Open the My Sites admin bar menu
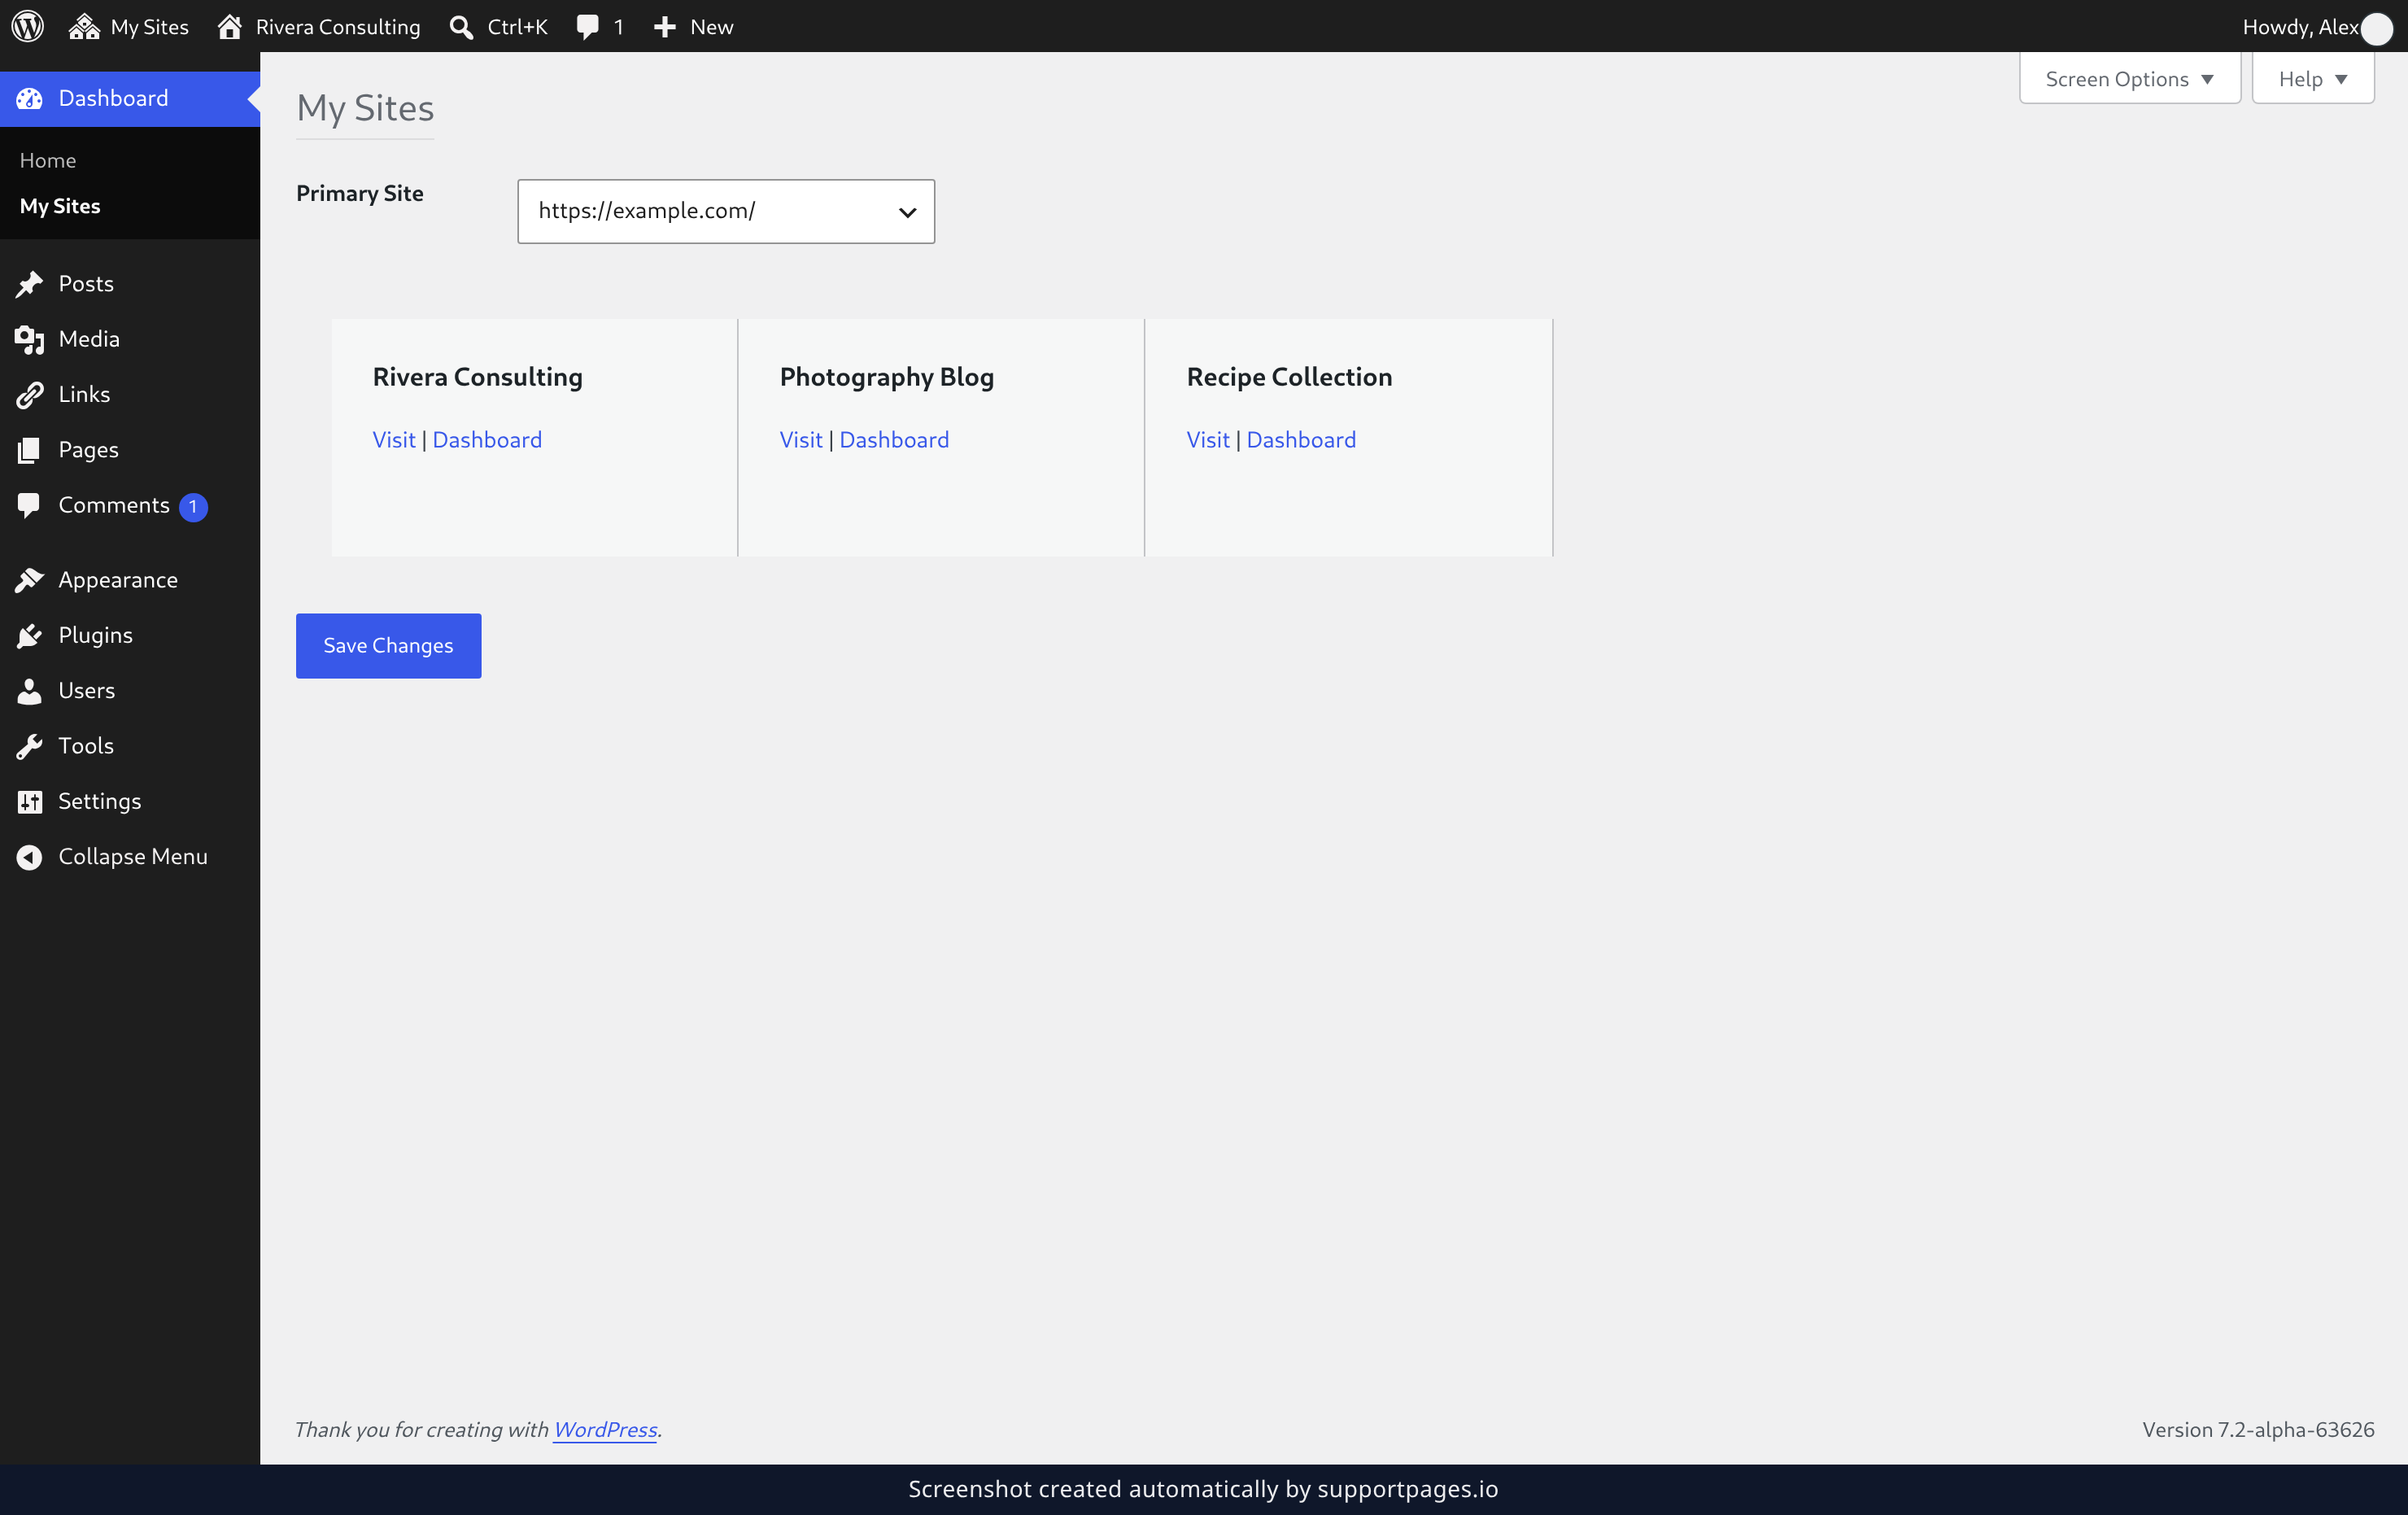Image resolution: width=2408 pixels, height=1515 pixels. pos(129,26)
